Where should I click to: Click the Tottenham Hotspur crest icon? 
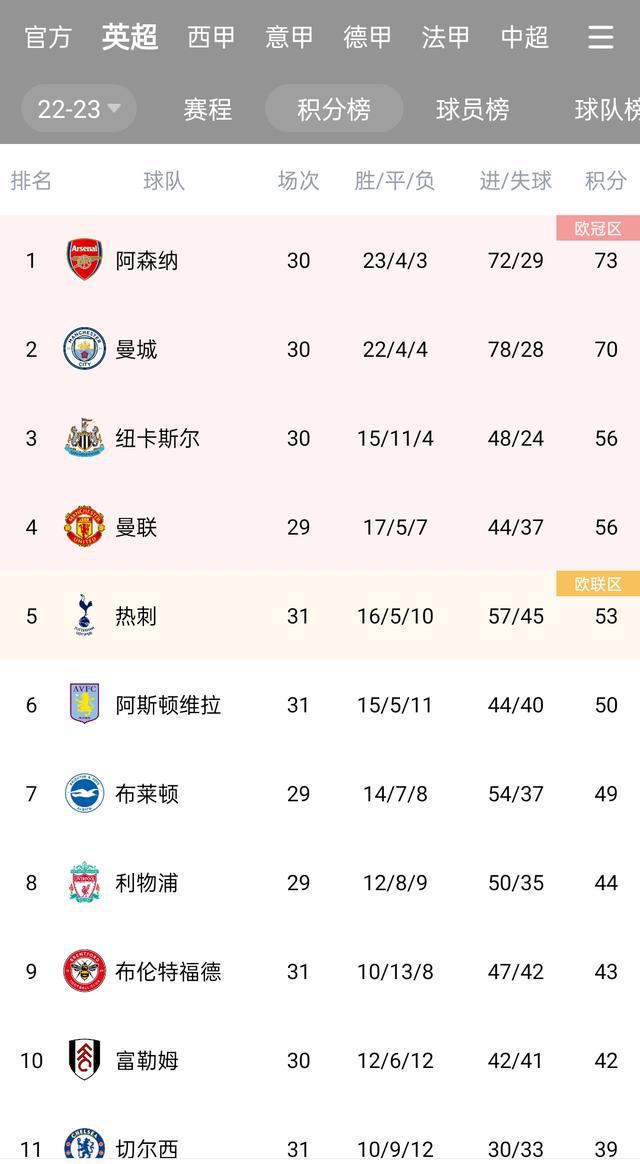tap(85, 616)
